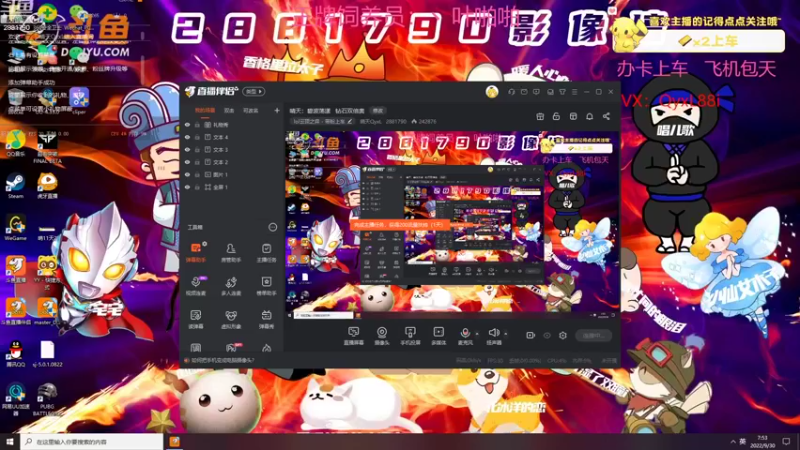Open toolbox more options circle button
800x450 pixels.
pos(272,227)
